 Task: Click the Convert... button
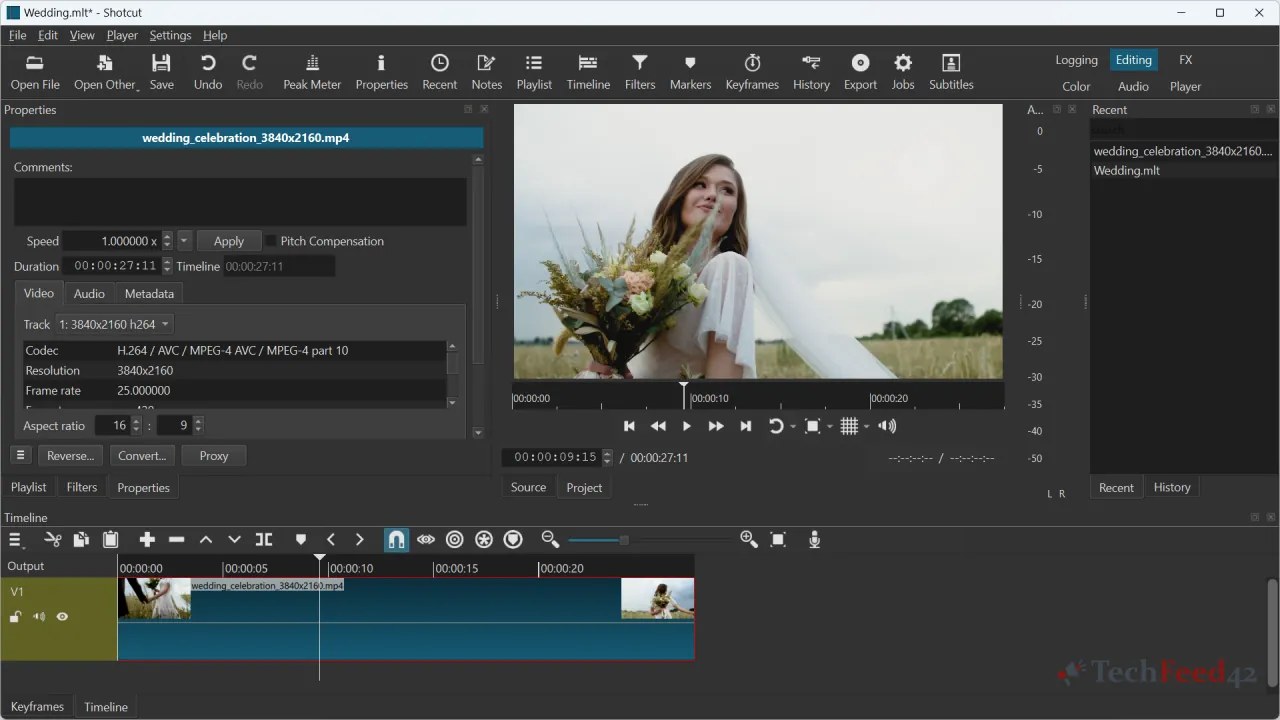[142, 455]
